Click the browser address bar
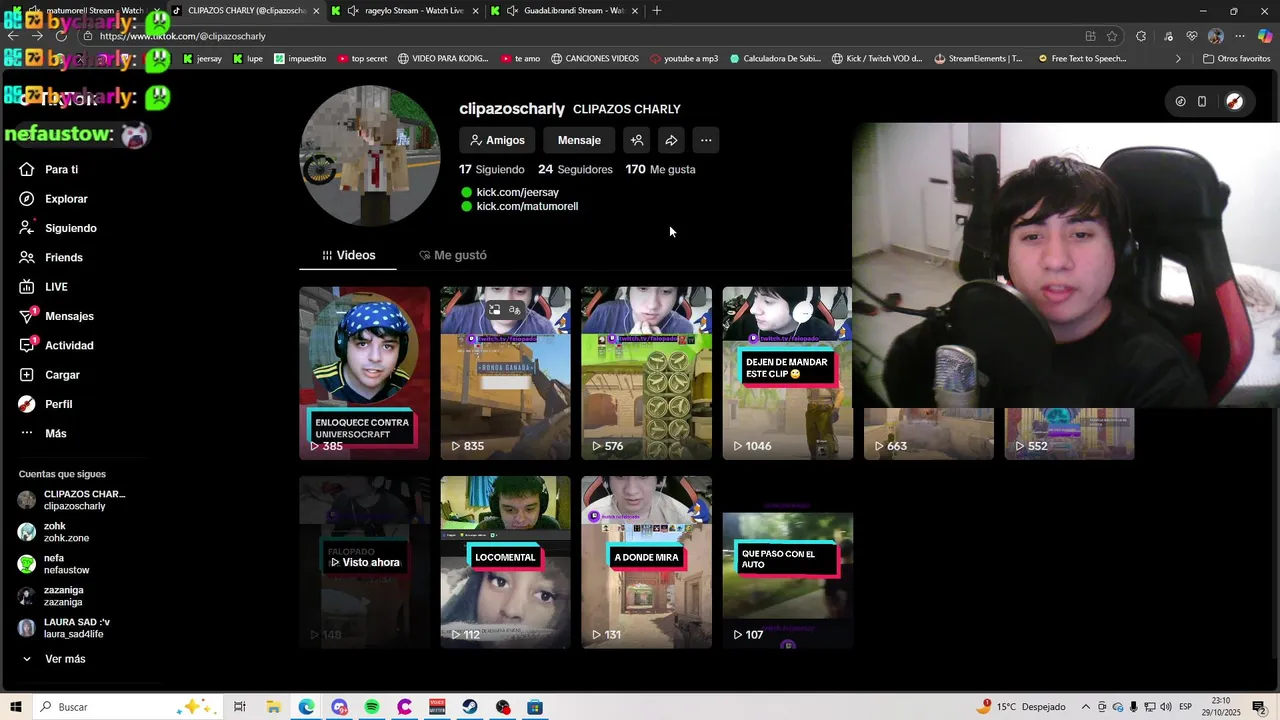The height and width of the screenshot is (720, 1280). 580,36
